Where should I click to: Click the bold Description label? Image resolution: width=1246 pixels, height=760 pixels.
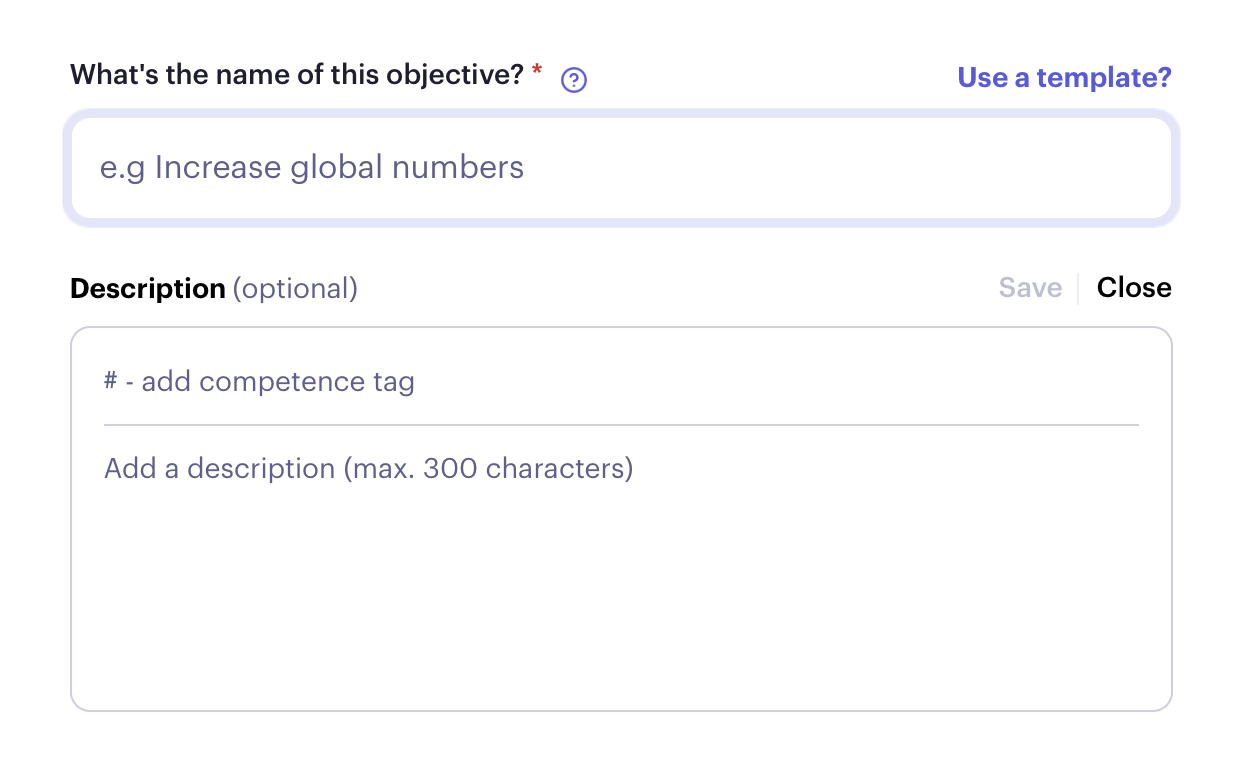coord(148,289)
